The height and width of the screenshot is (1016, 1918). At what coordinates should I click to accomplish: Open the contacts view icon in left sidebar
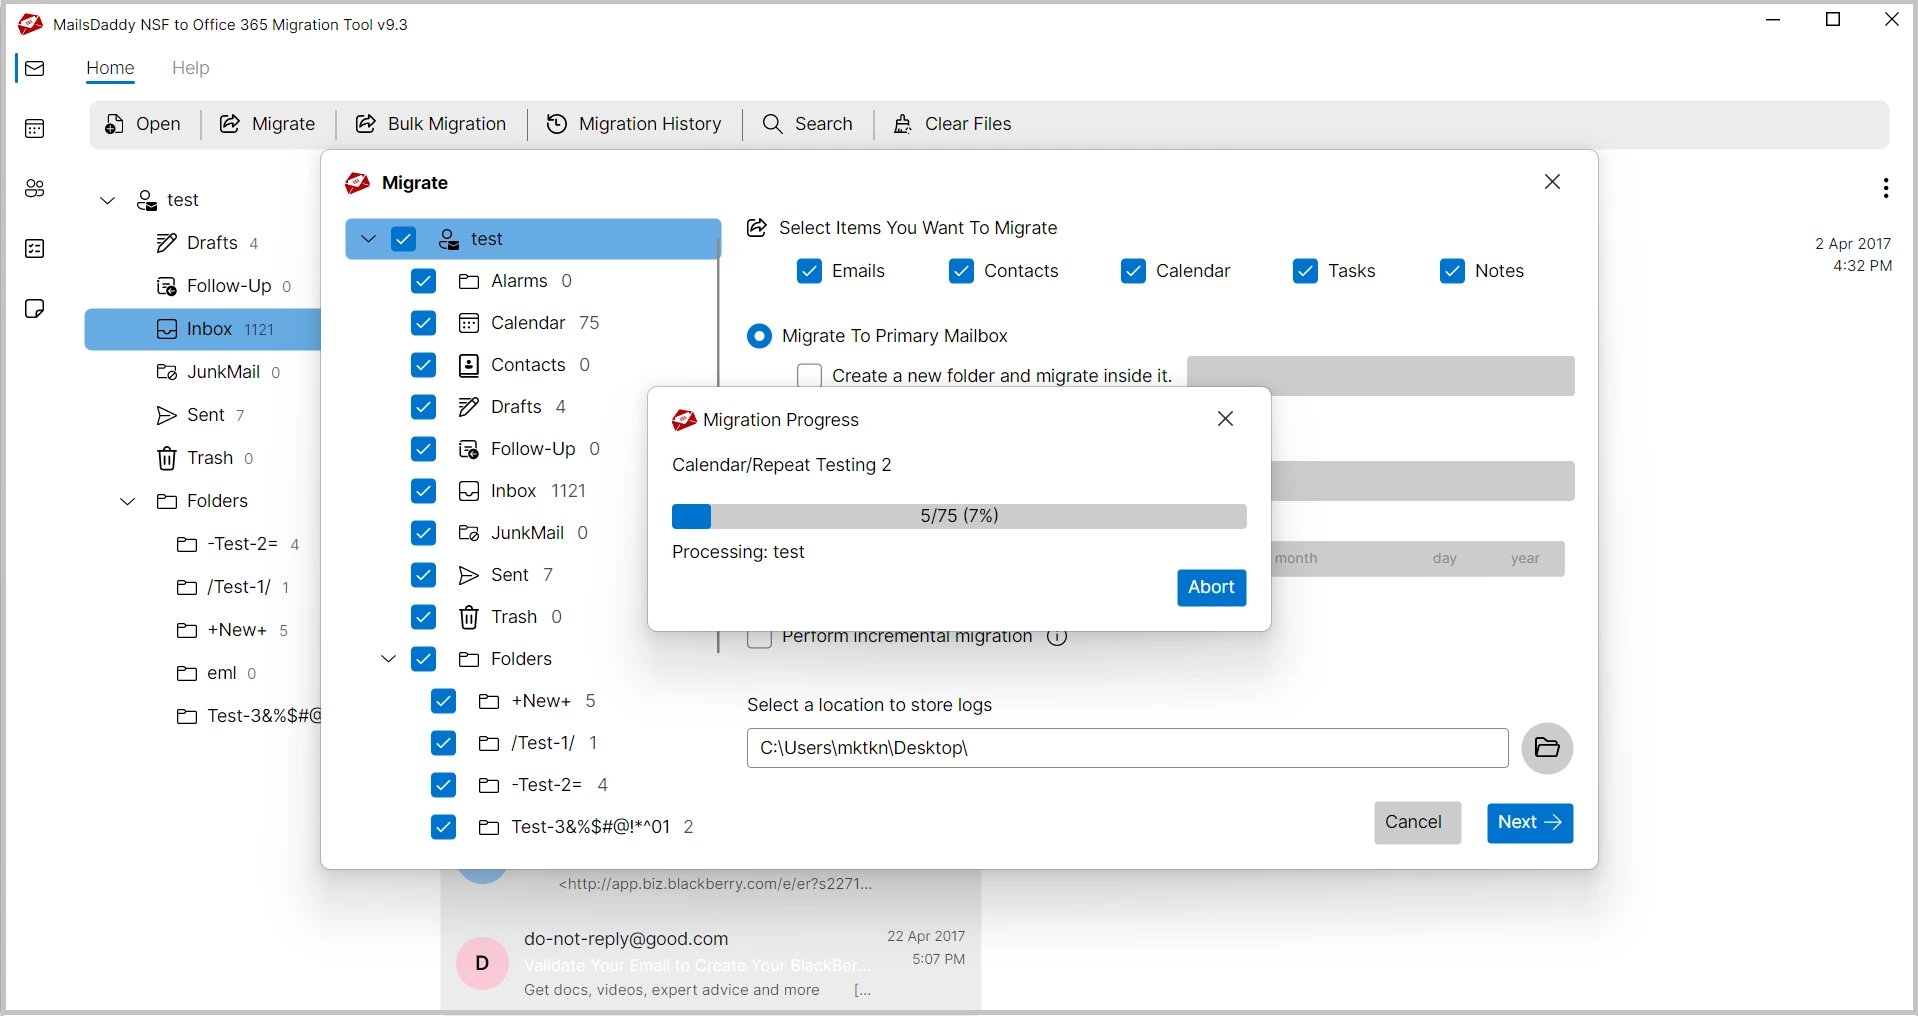click(x=35, y=188)
